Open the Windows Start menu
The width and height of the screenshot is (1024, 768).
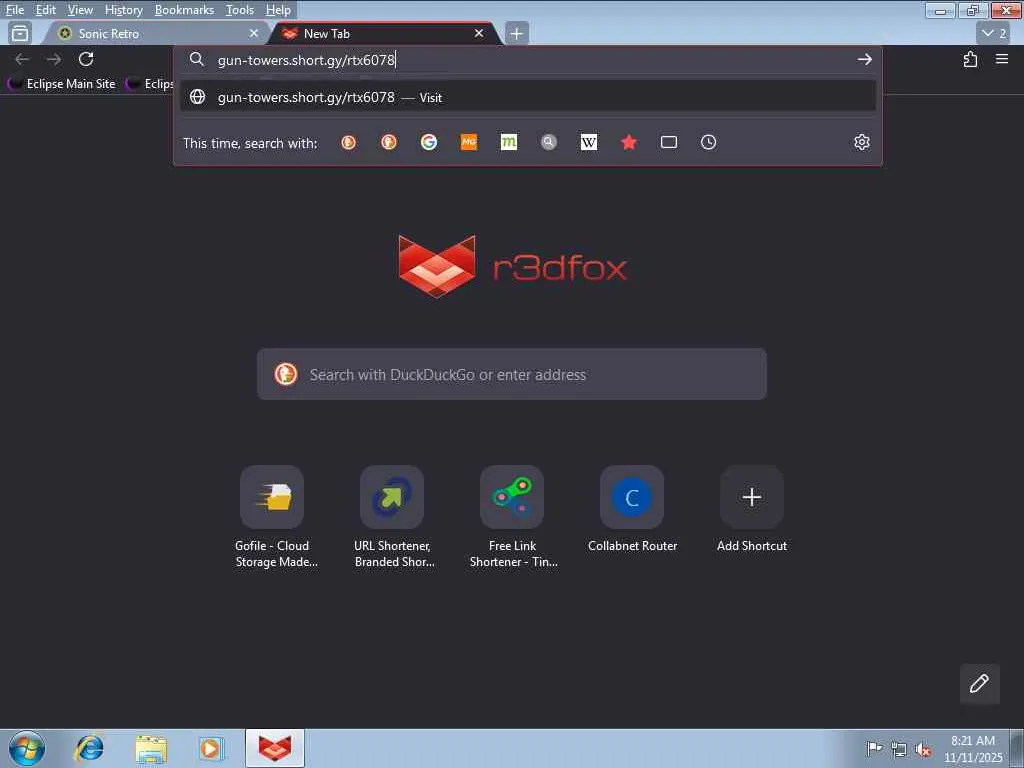[27, 748]
